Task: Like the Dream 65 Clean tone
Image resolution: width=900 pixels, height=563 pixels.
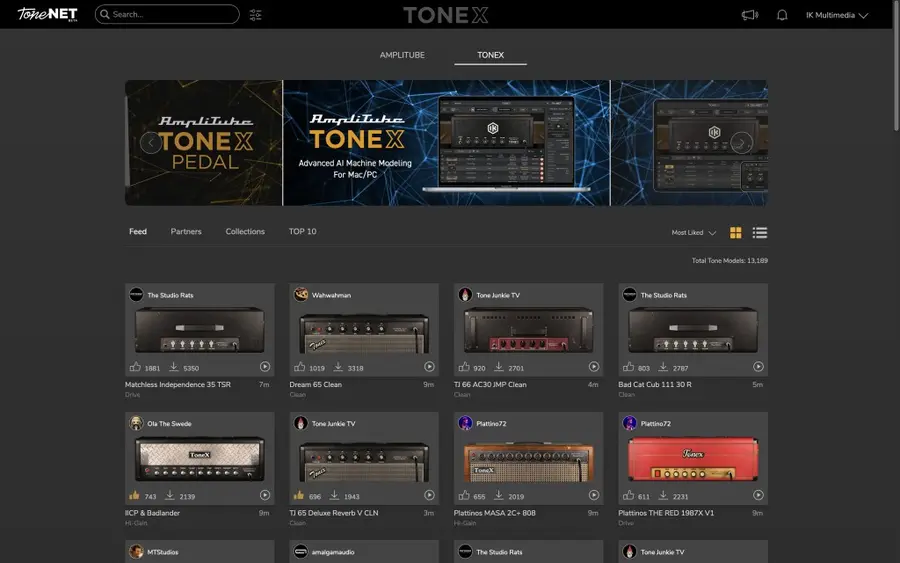Action: click(300, 367)
